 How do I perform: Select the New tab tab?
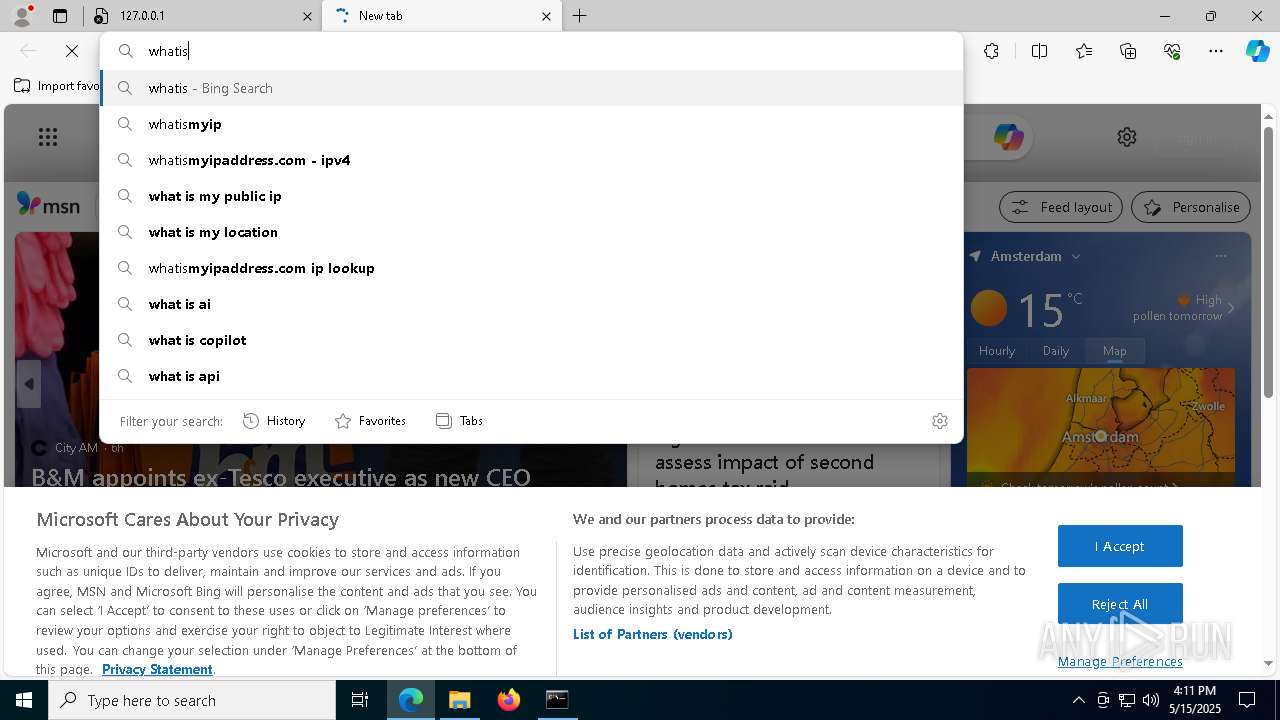(x=443, y=16)
